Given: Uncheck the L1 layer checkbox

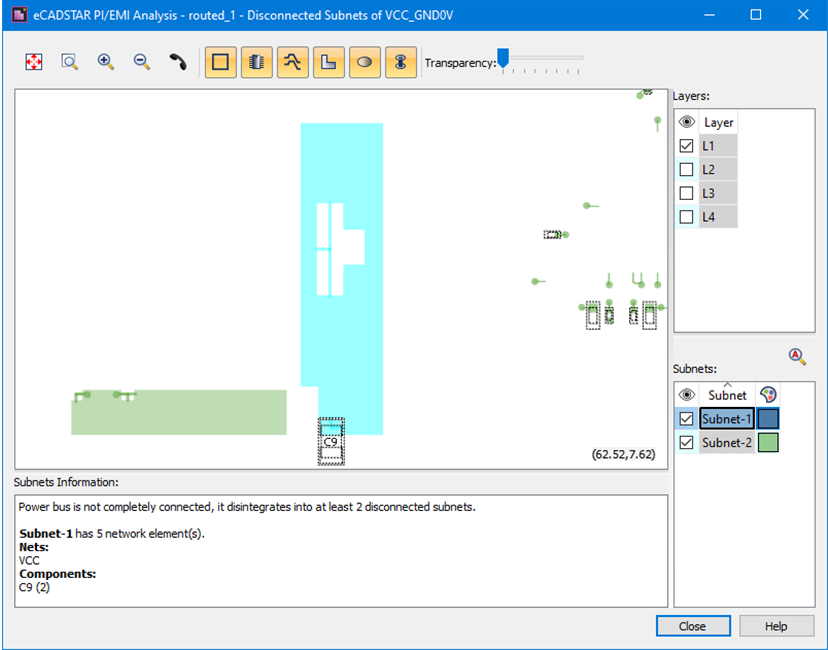Looking at the screenshot, I should (x=686, y=146).
